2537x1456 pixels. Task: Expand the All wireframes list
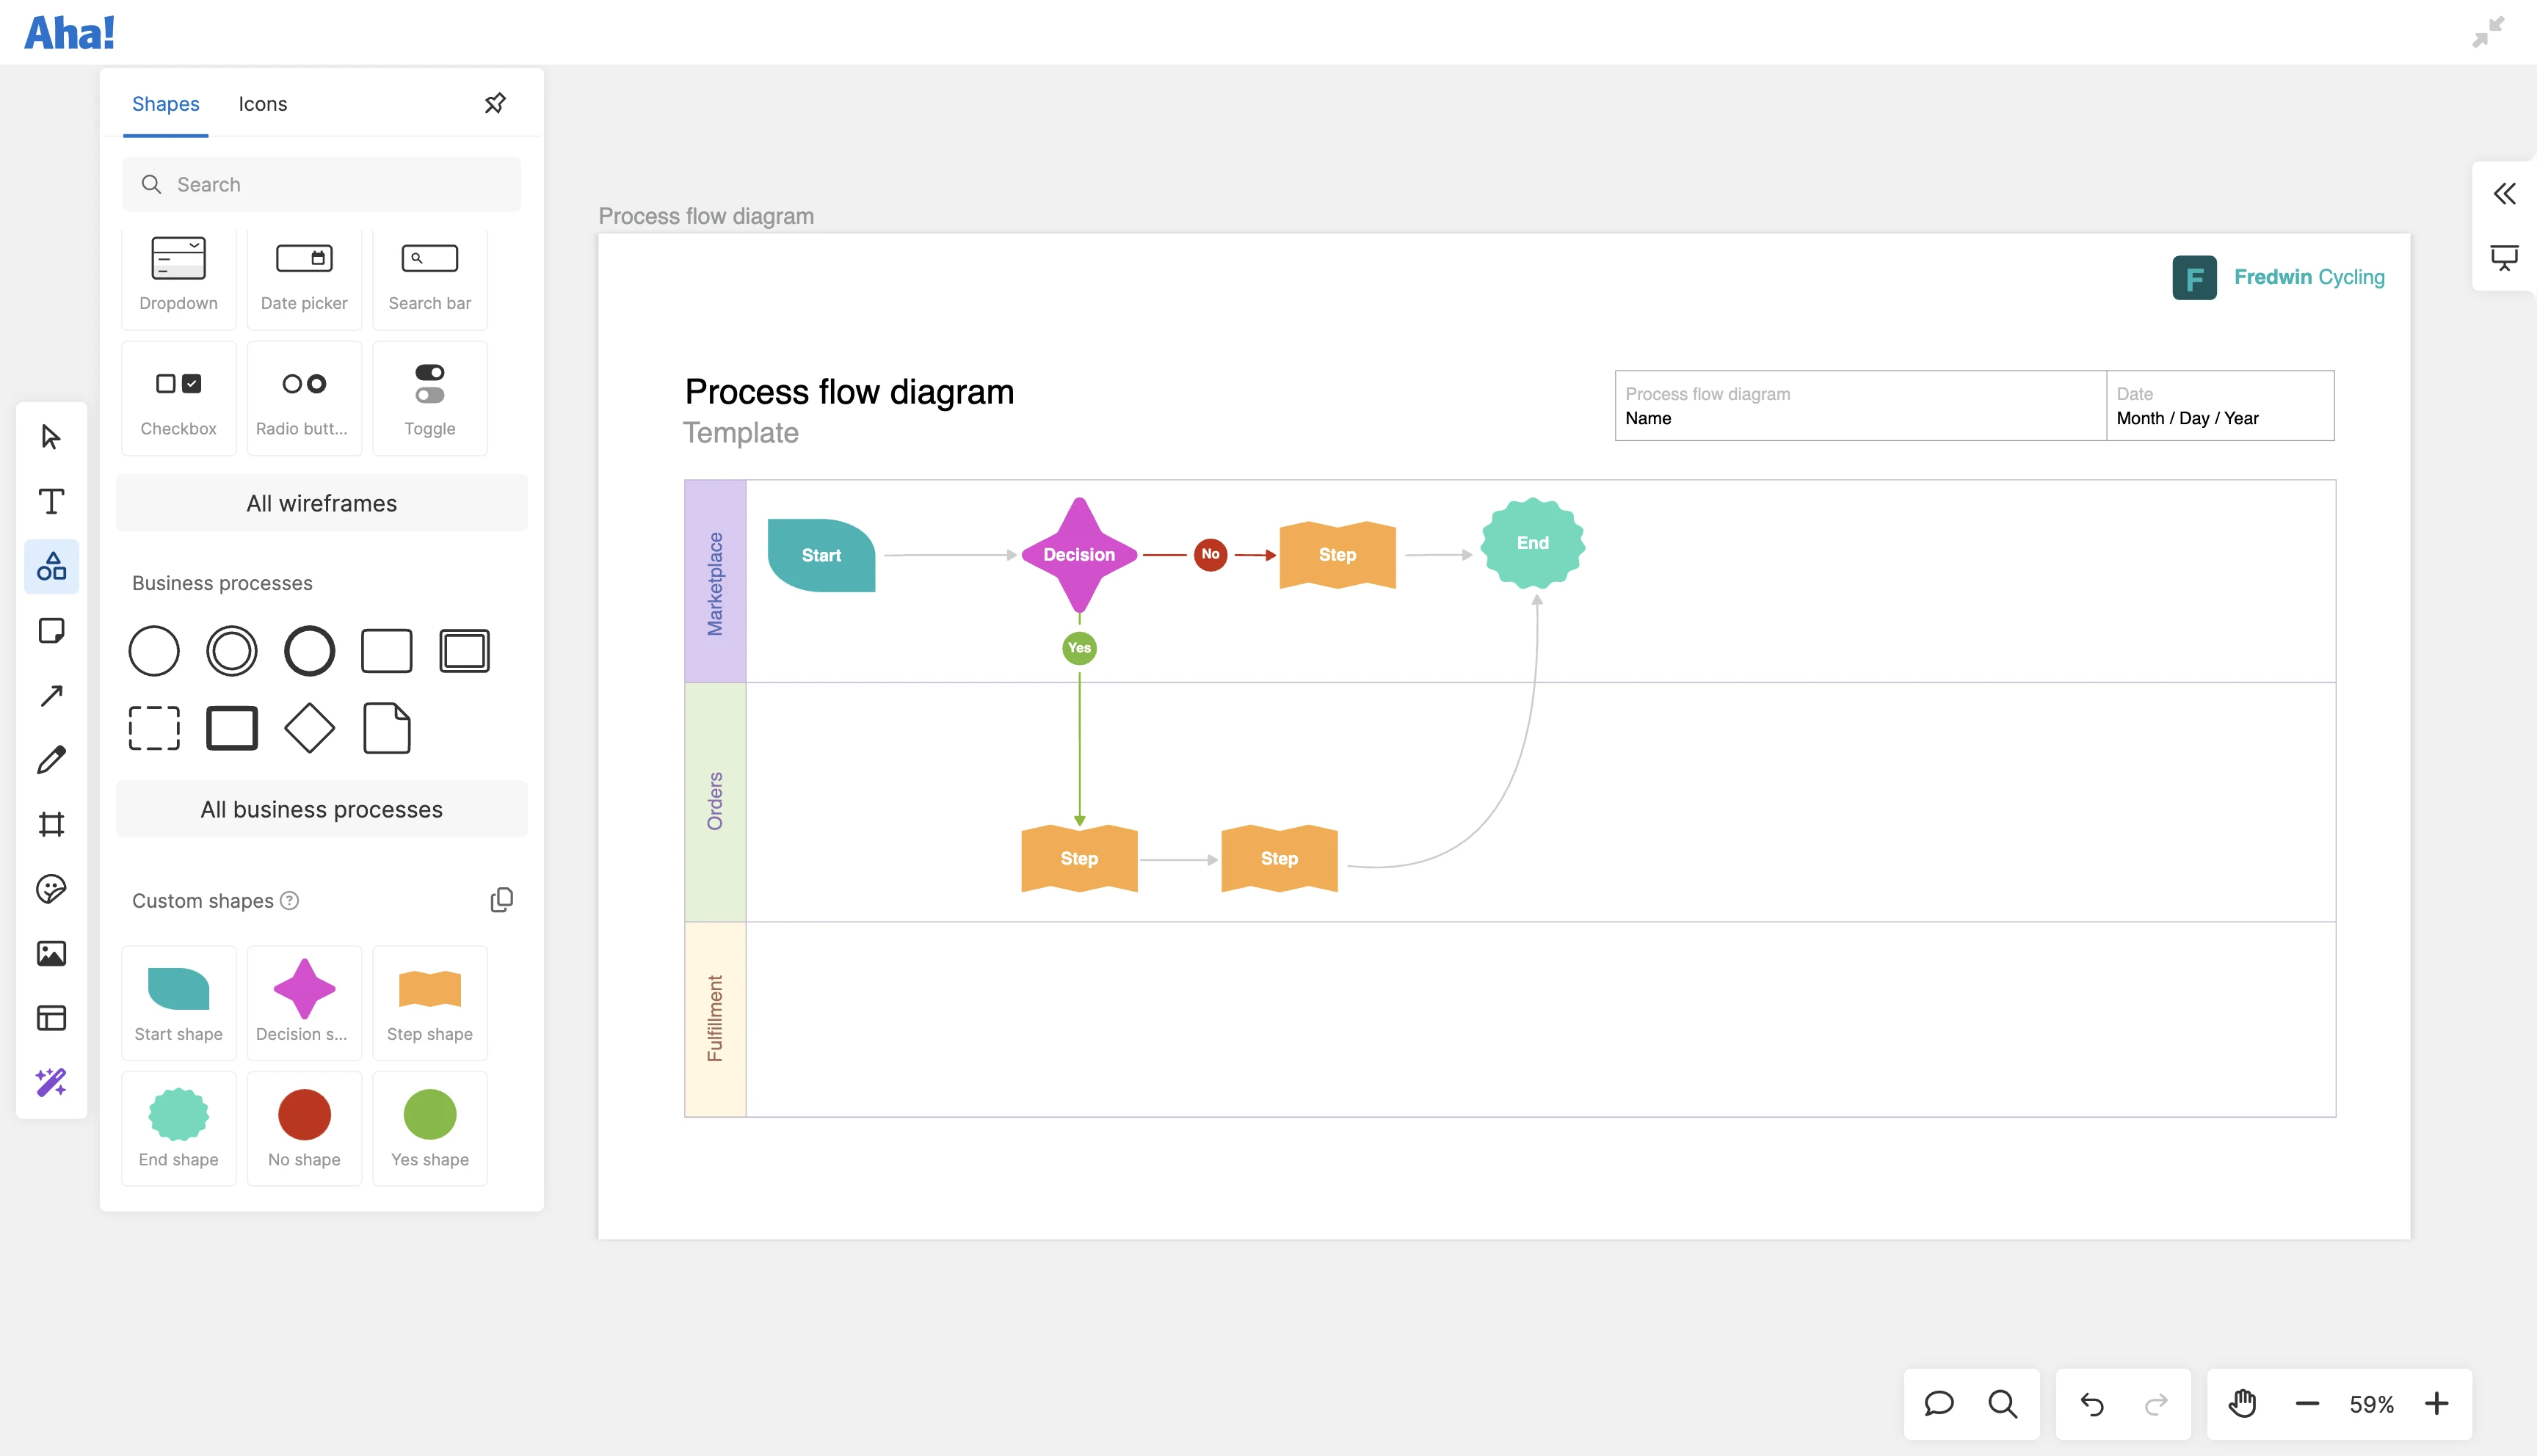pos(321,503)
